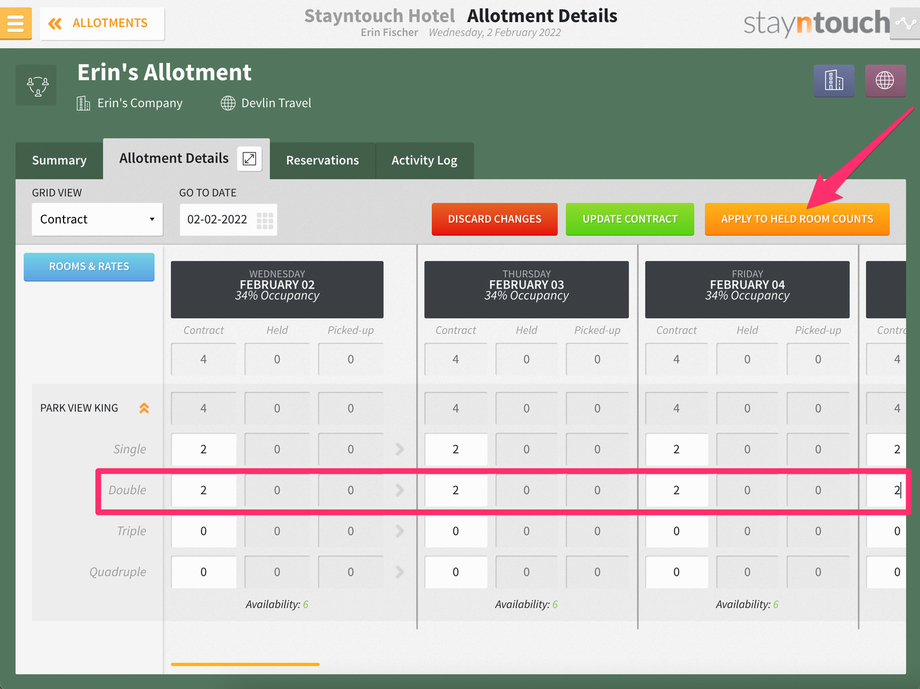This screenshot has width=920, height=689.
Task: Open the Activity Log tab
Action: click(x=424, y=160)
